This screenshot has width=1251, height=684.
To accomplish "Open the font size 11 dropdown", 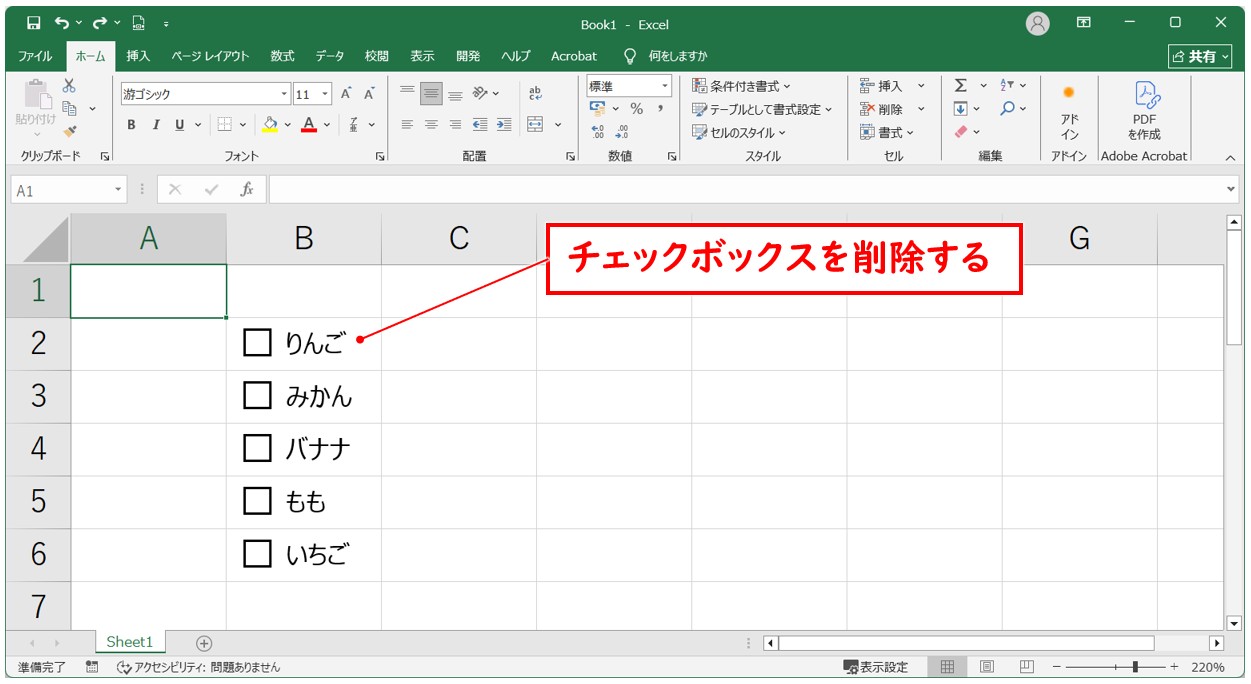I will pyautogui.click(x=327, y=94).
